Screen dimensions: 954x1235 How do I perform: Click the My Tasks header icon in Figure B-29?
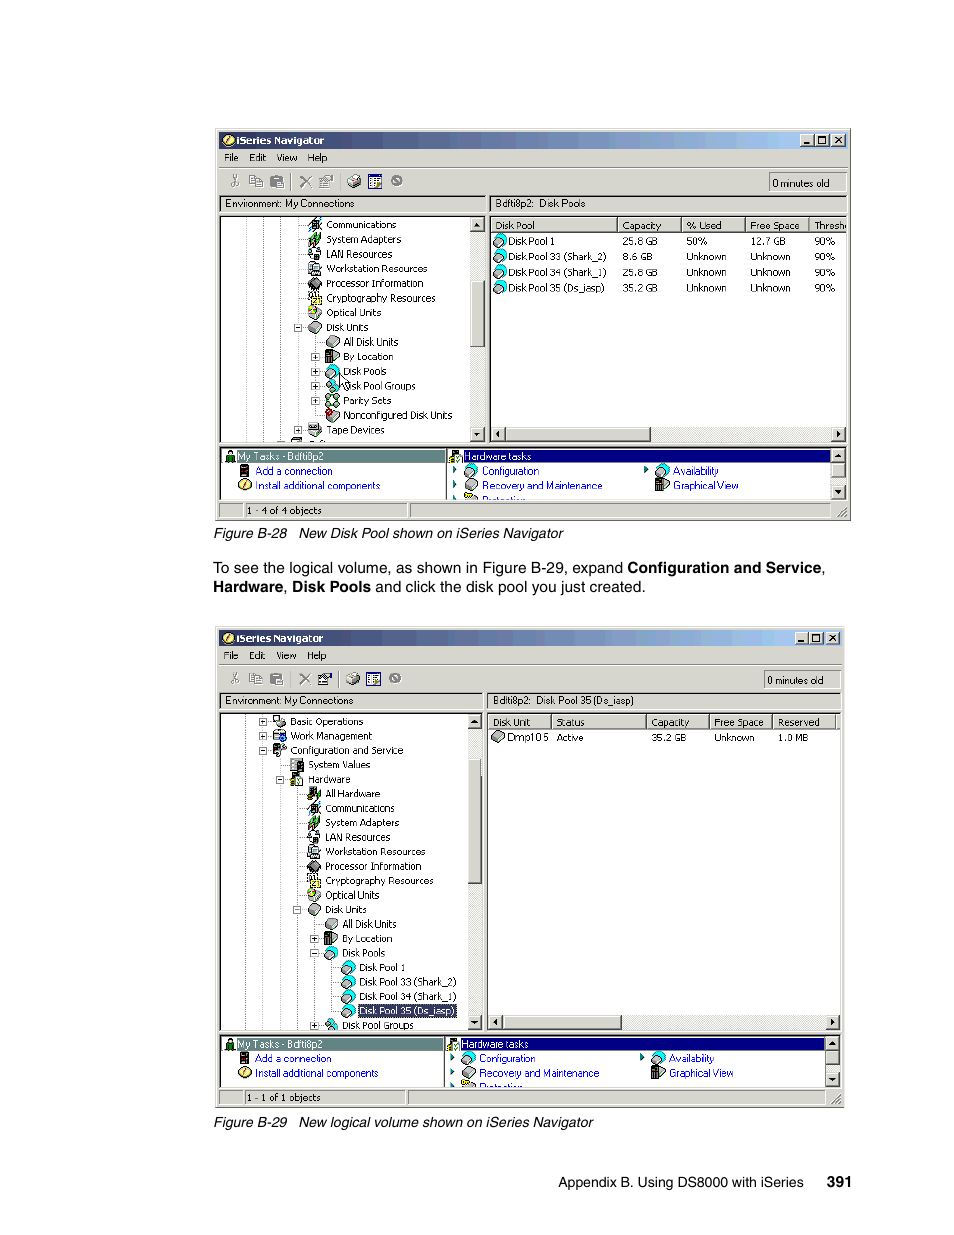pyautogui.click(x=230, y=1044)
